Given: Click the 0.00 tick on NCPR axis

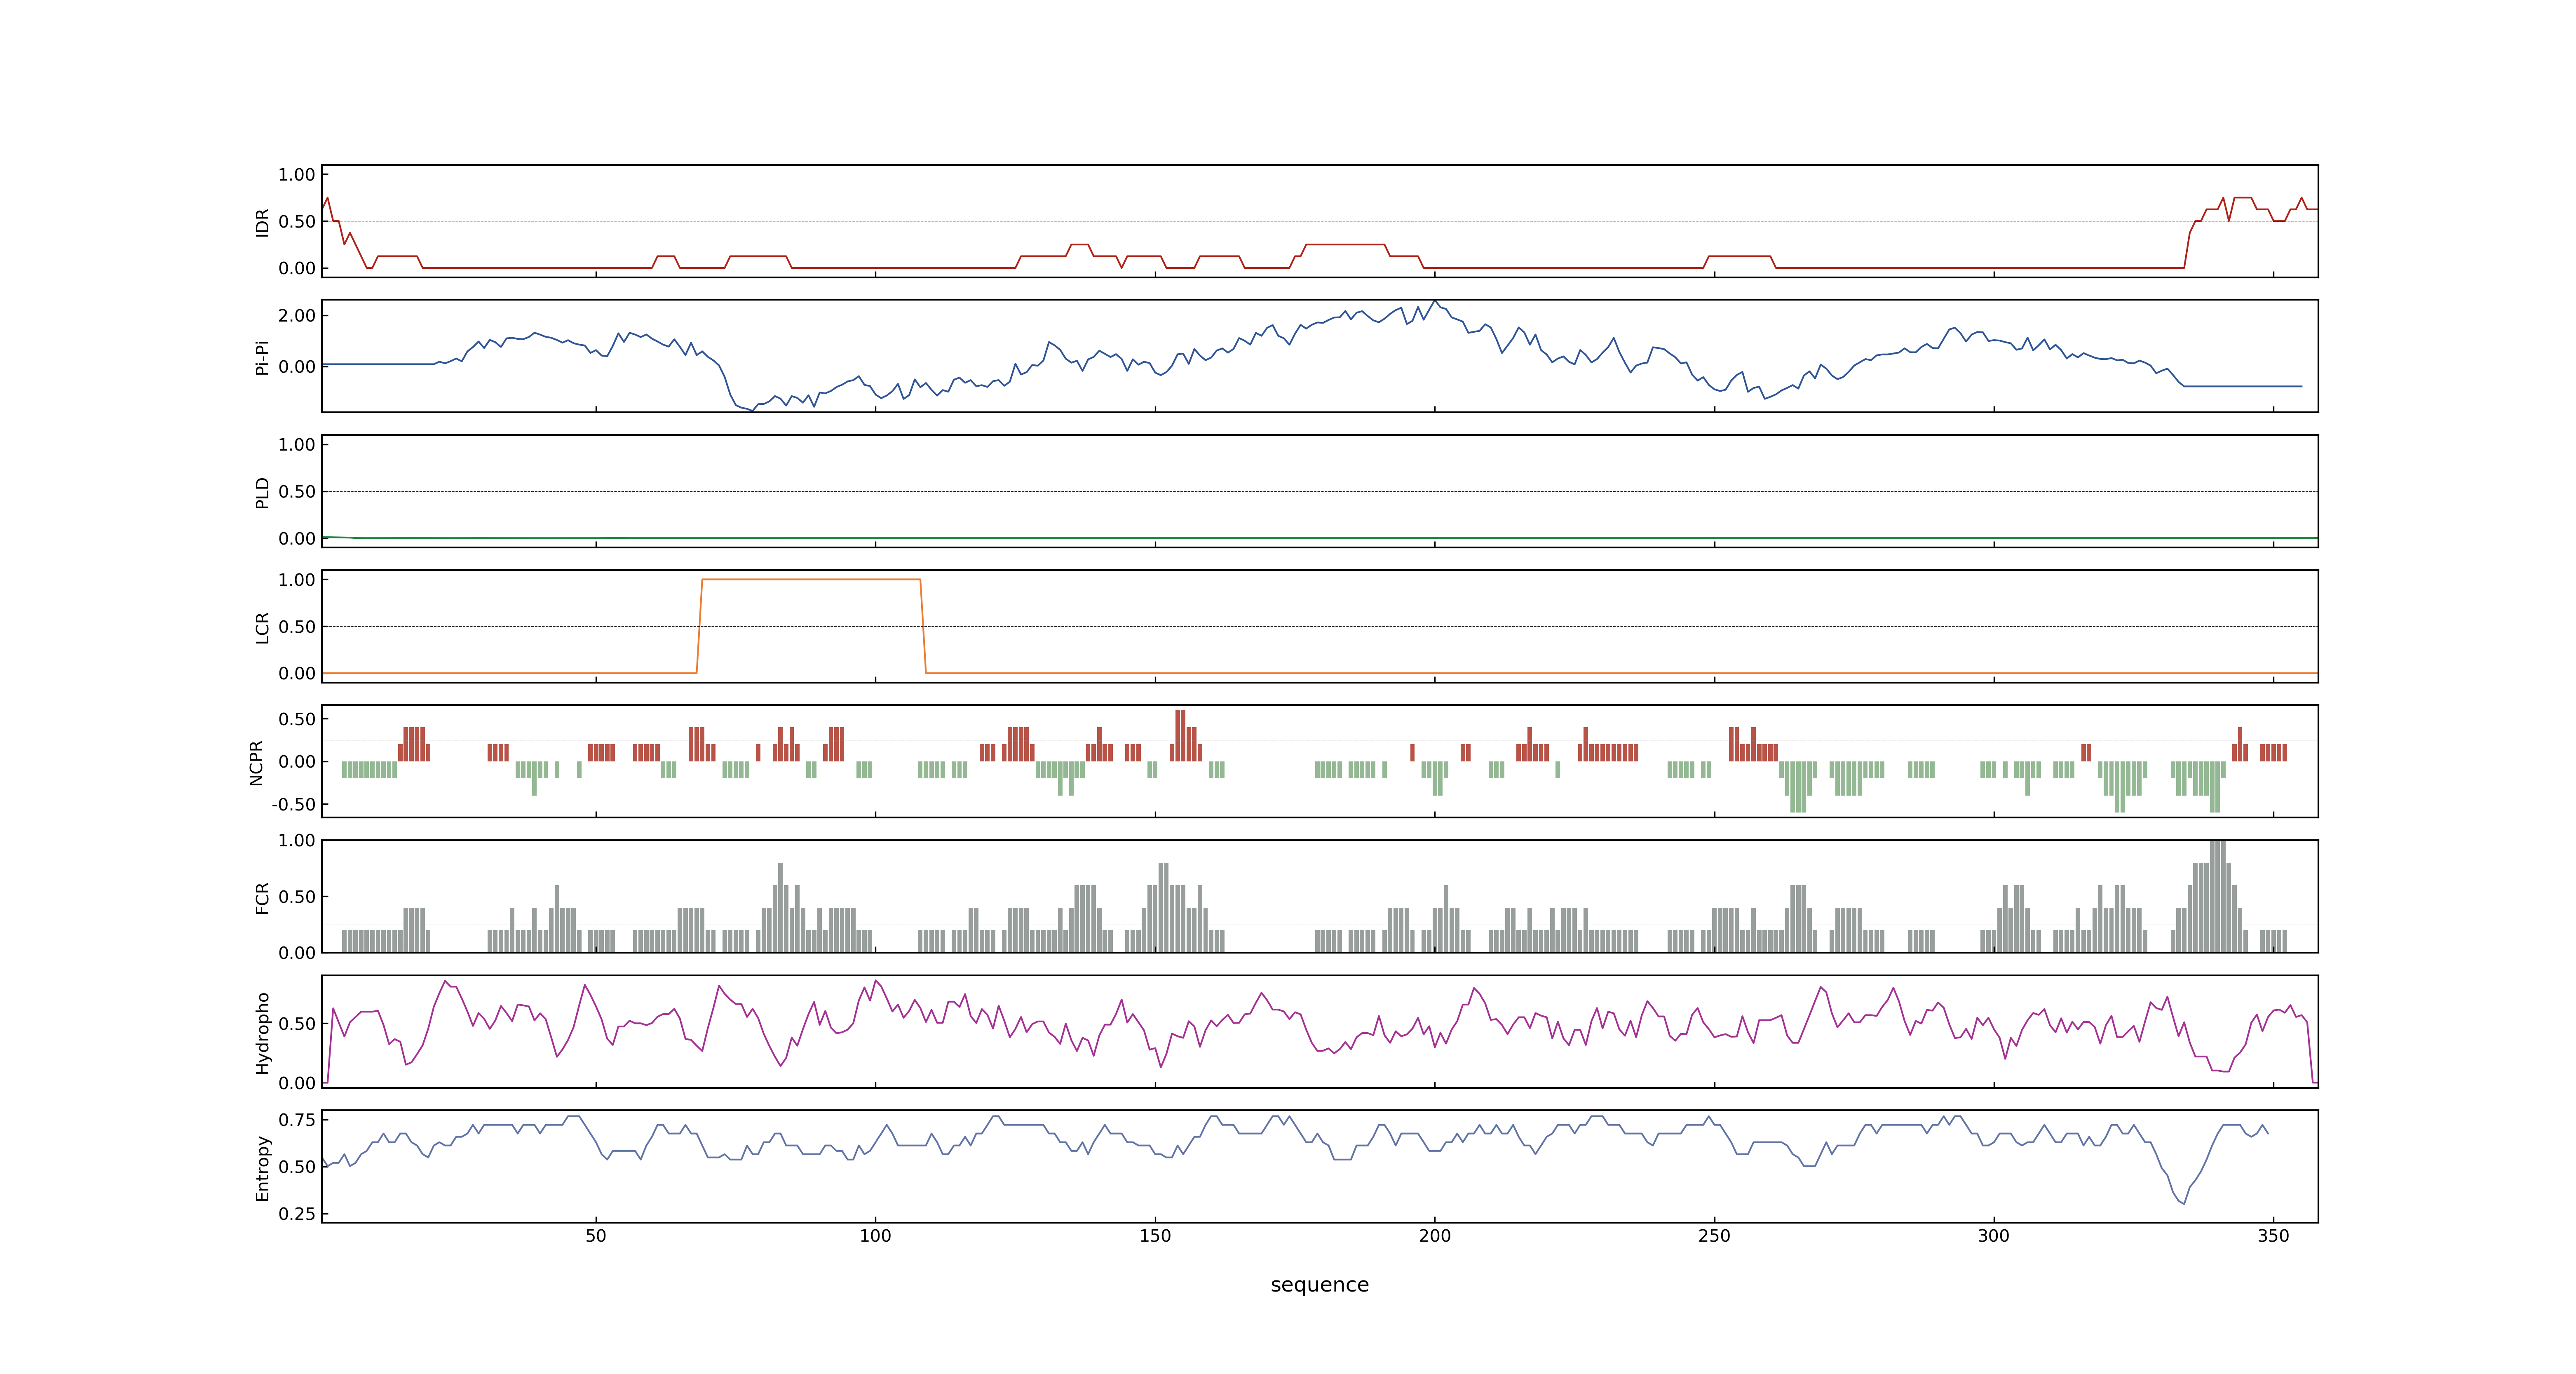Looking at the screenshot, I should 297,762.
